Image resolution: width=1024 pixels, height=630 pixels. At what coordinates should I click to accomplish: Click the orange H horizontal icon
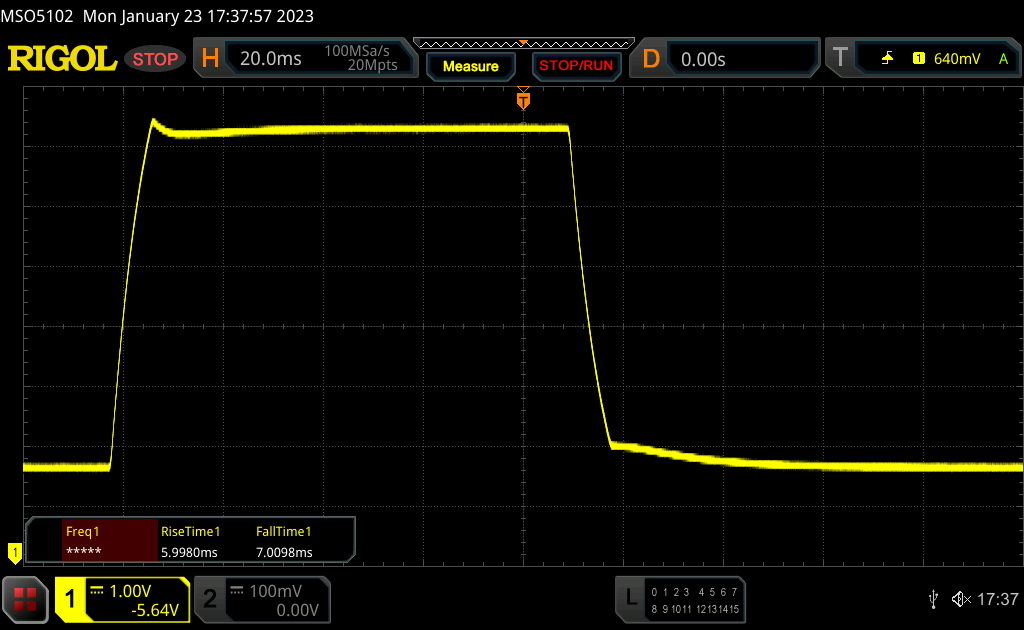pyautogui.click(x=210, y=59)
